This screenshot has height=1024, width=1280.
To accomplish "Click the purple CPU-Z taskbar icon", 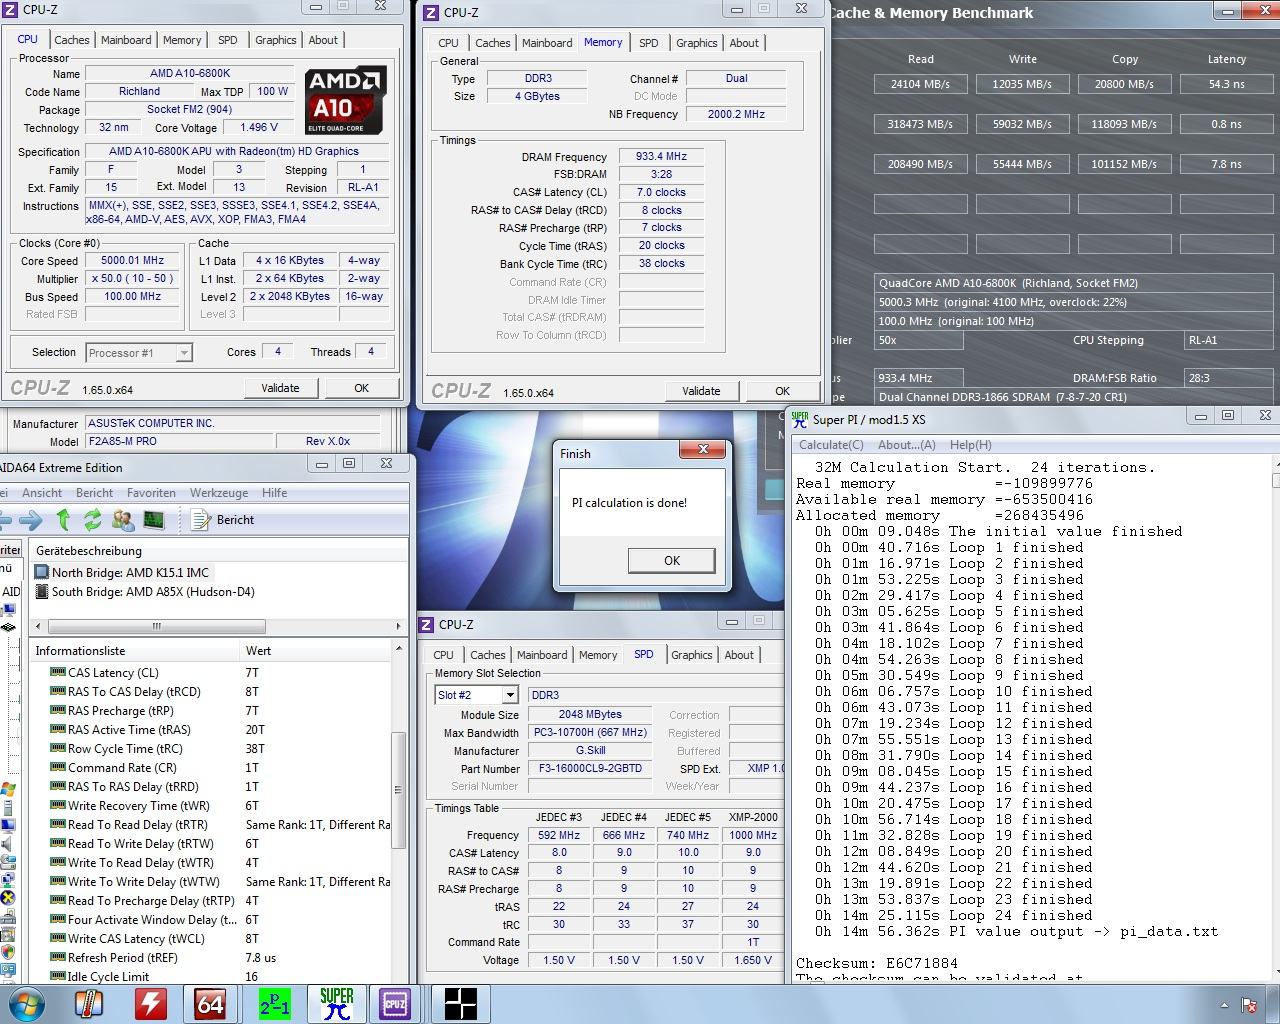I will tap(395, 1003).
